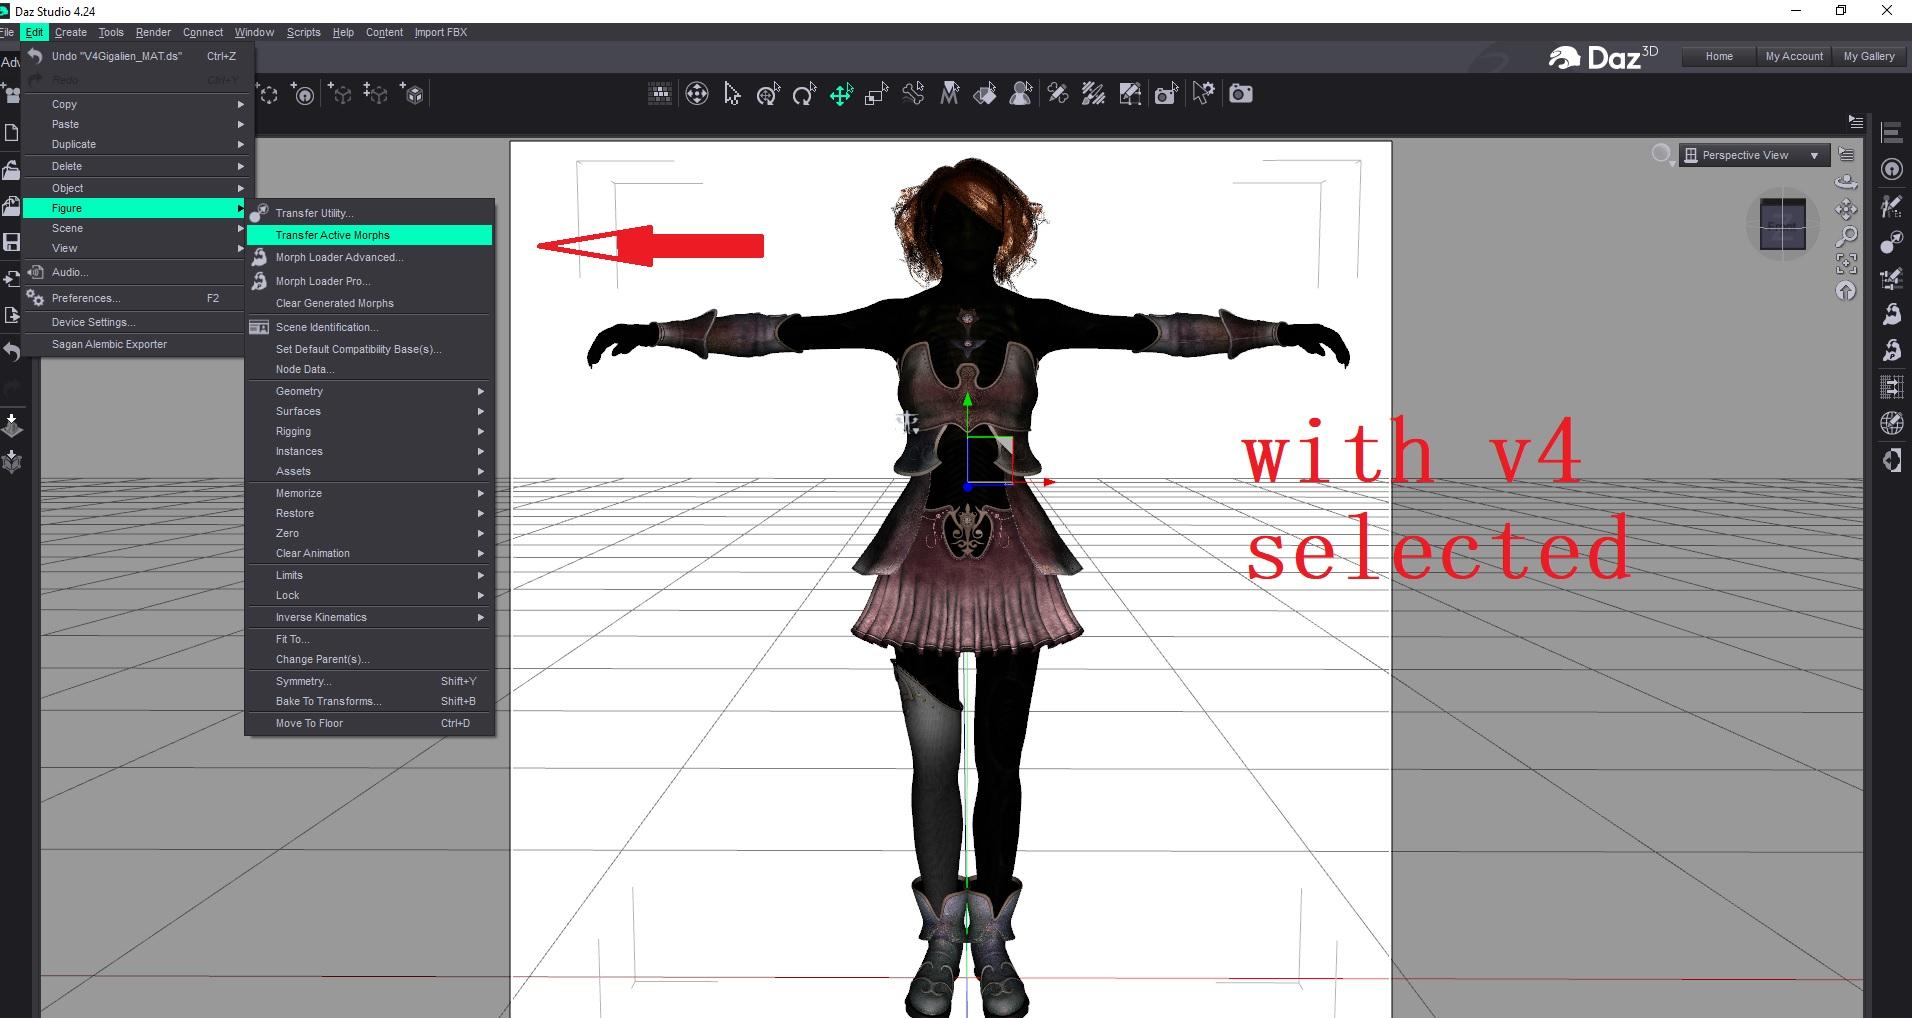The image size is (1912, 1018).
Task: Activate the Node Selection arrow tool
Action: 733,94
